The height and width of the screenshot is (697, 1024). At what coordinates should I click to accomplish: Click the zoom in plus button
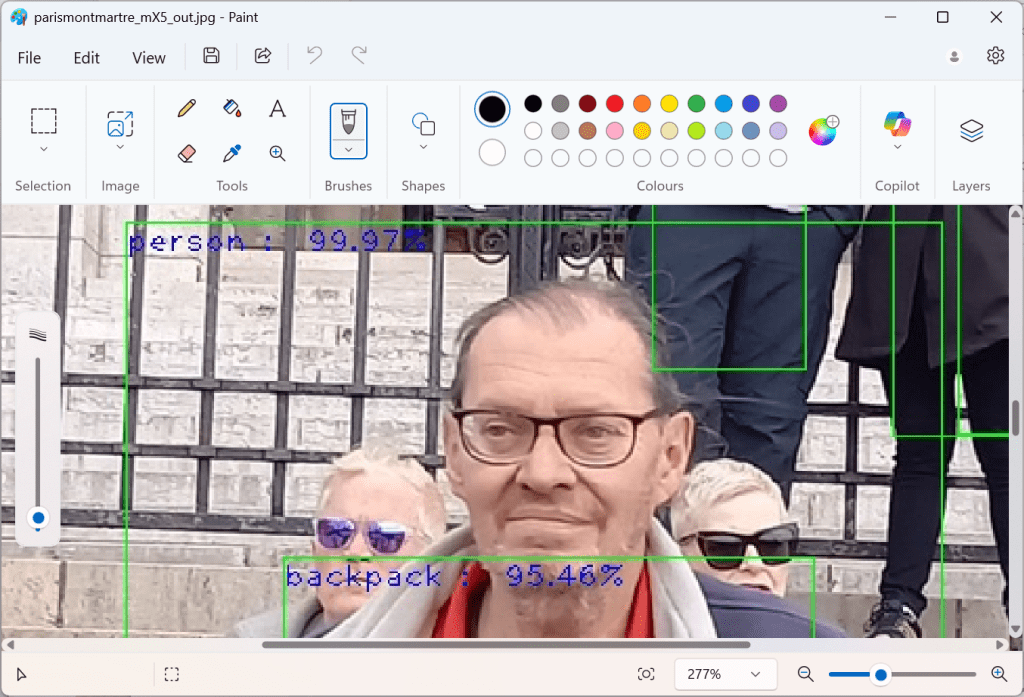click(x=998, y=674)
